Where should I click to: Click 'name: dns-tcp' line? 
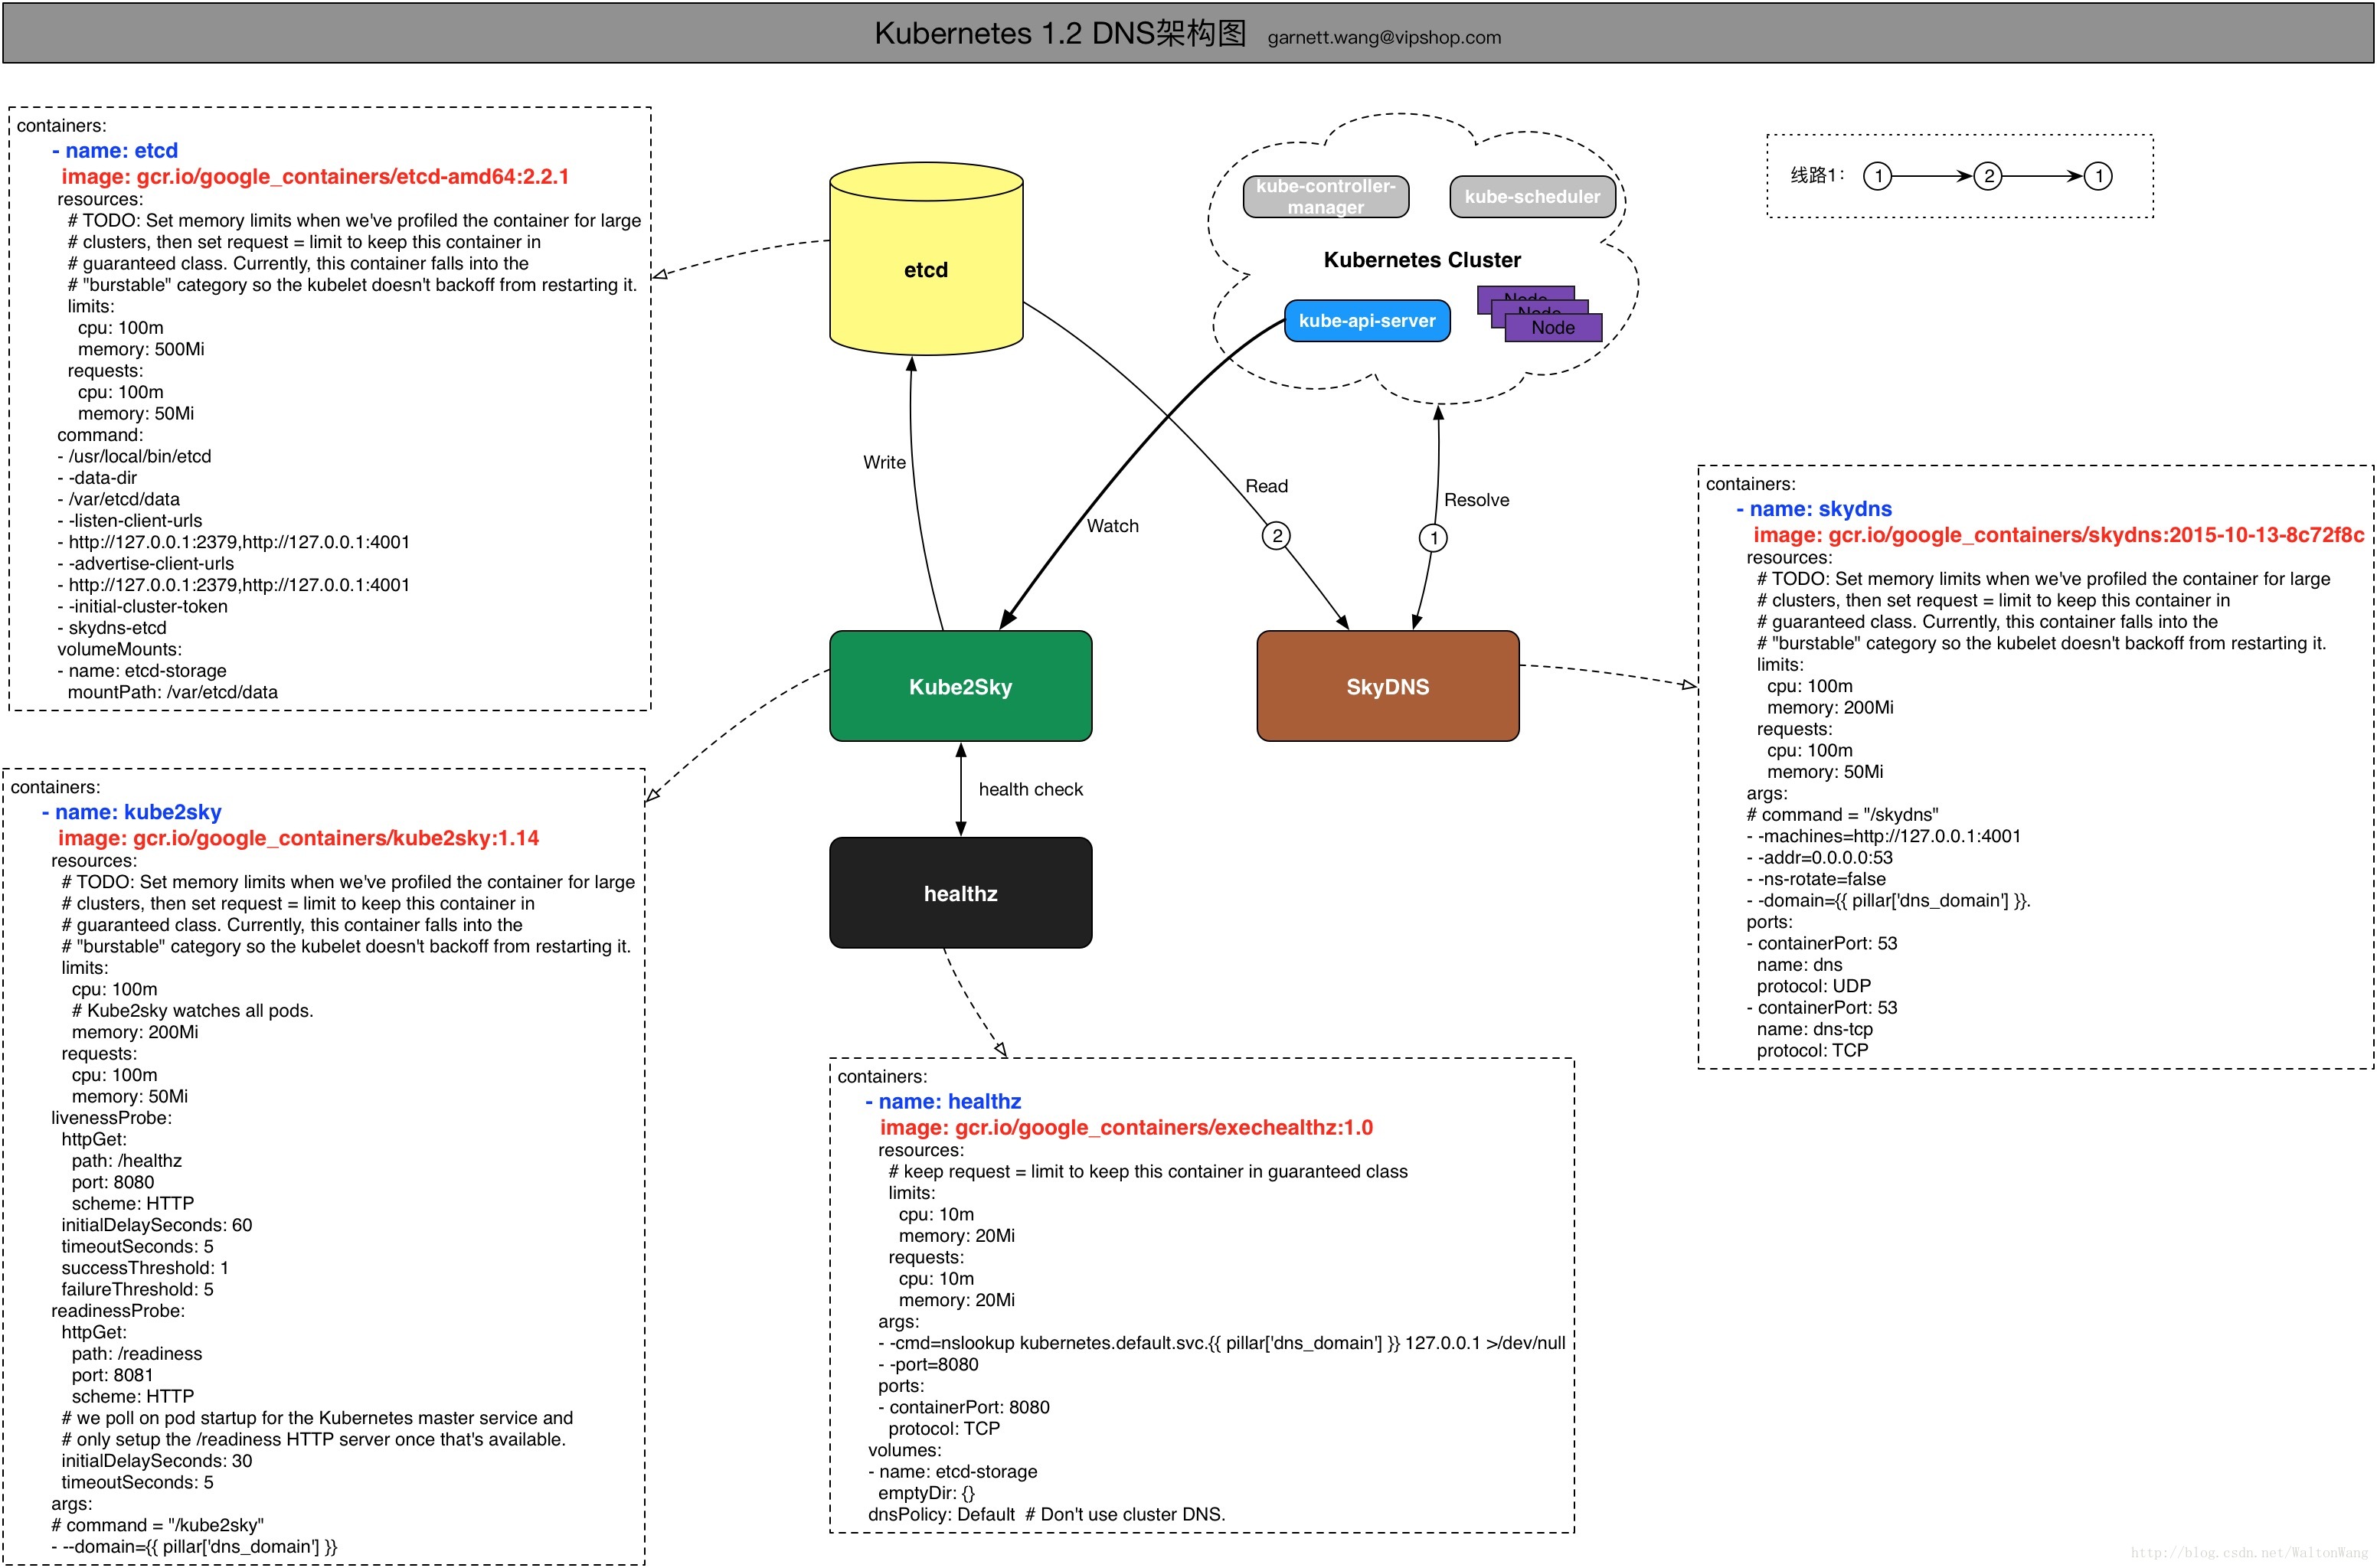[1814, 1030]
